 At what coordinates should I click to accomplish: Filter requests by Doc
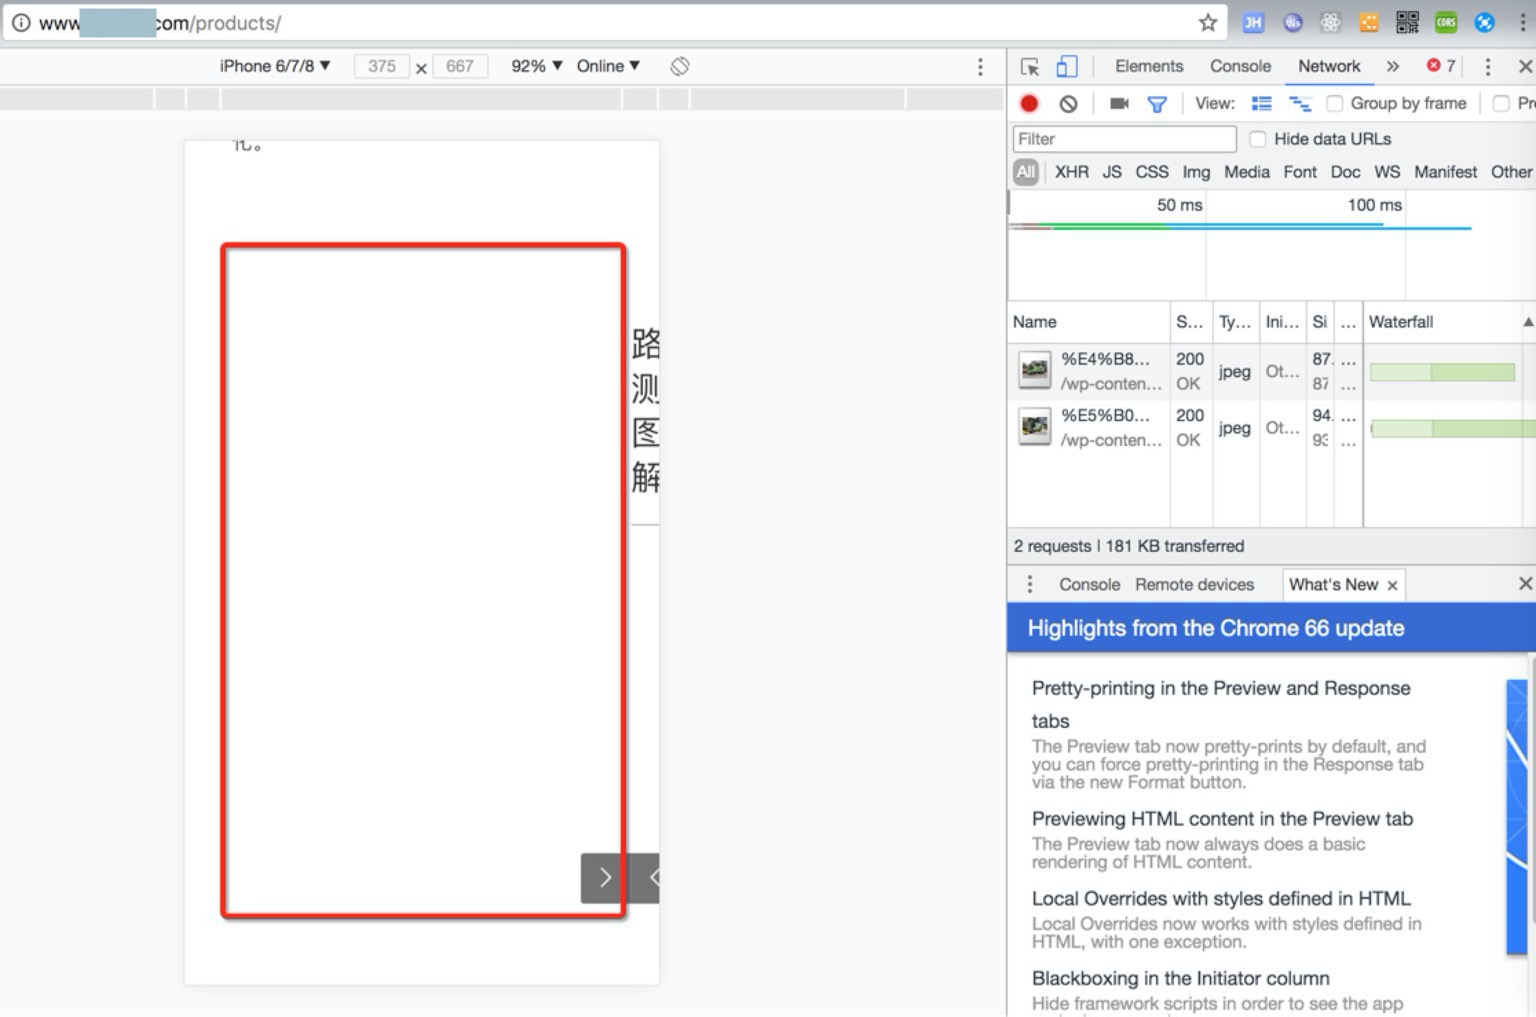click(x=1345, y=172)
